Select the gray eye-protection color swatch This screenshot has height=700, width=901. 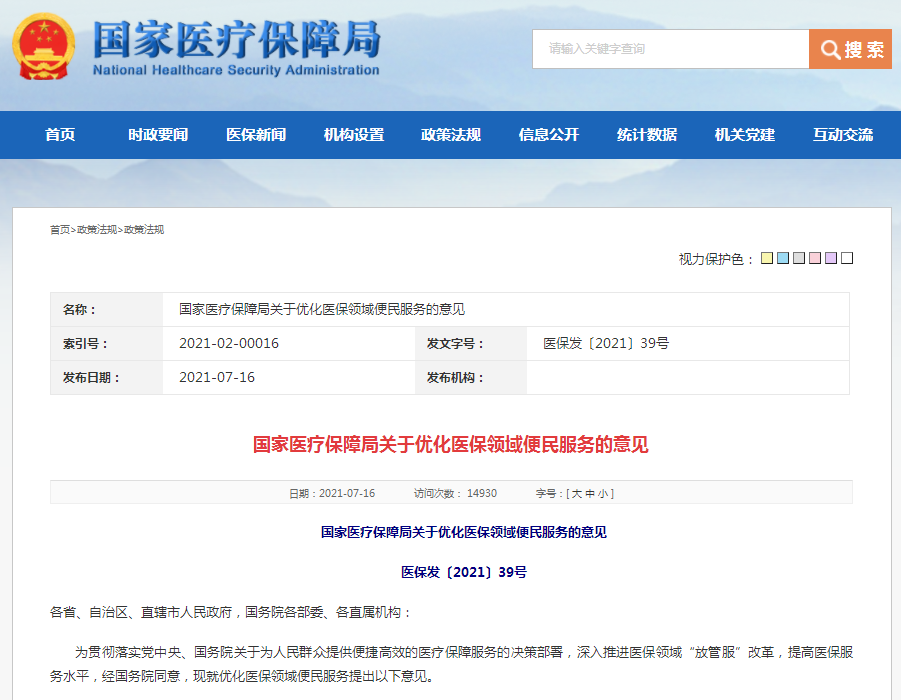tap(799, 258)
